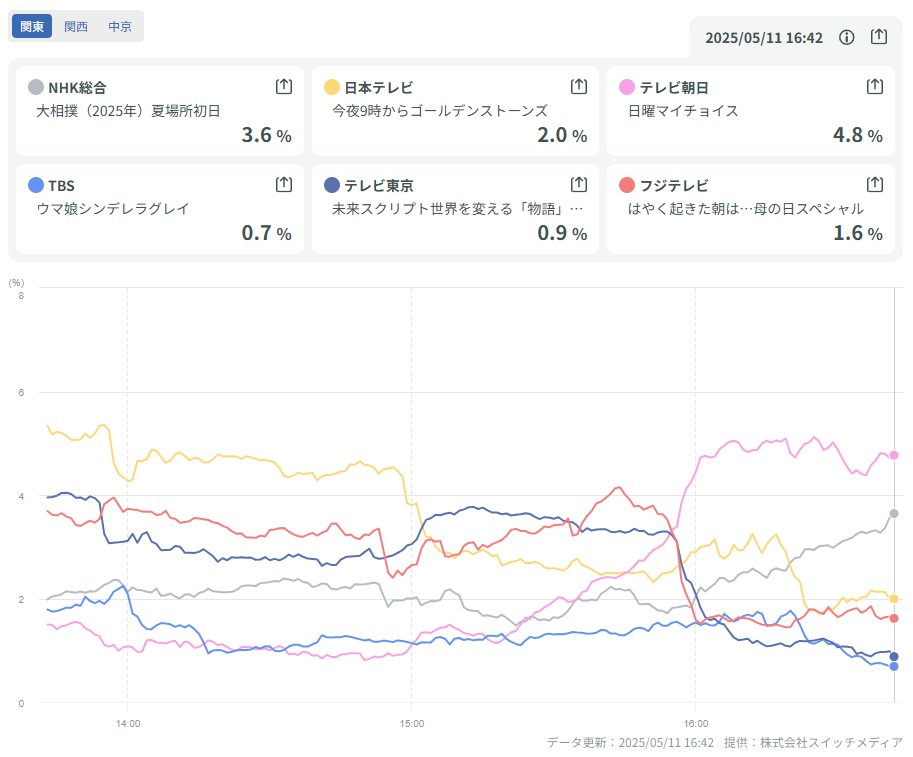Switch to the 中京 region tab
913x757 pixels.
120,26
